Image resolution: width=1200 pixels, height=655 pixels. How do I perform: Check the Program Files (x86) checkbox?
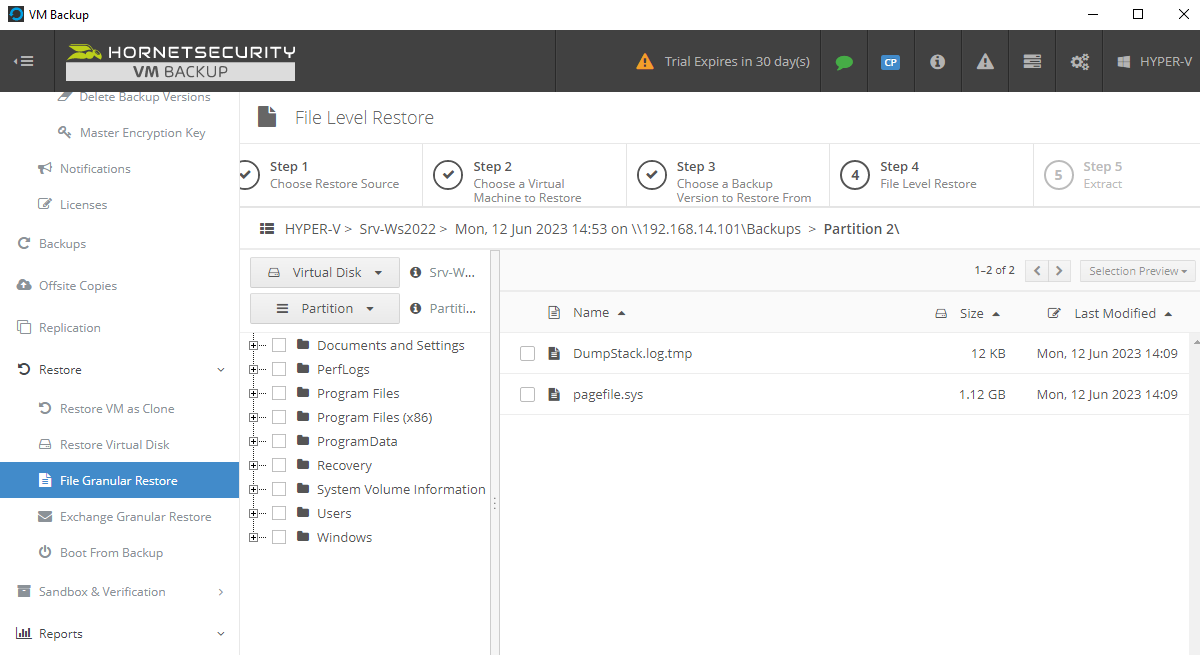coord(279,417)
